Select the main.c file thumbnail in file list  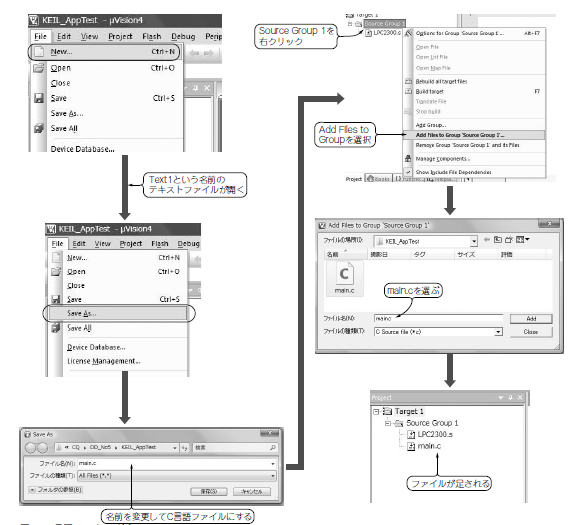coord(344,278)
